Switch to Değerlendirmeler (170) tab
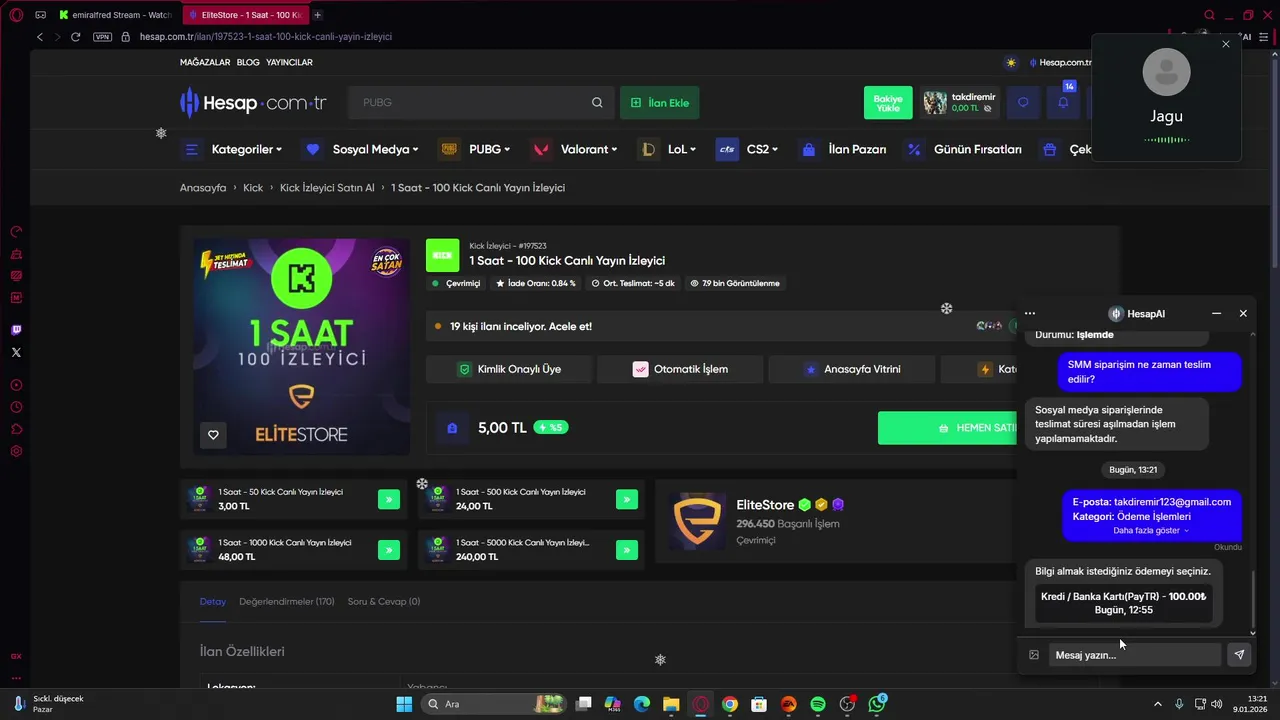1280x720 pixels. pyautogui.click(x=287, y=602)
